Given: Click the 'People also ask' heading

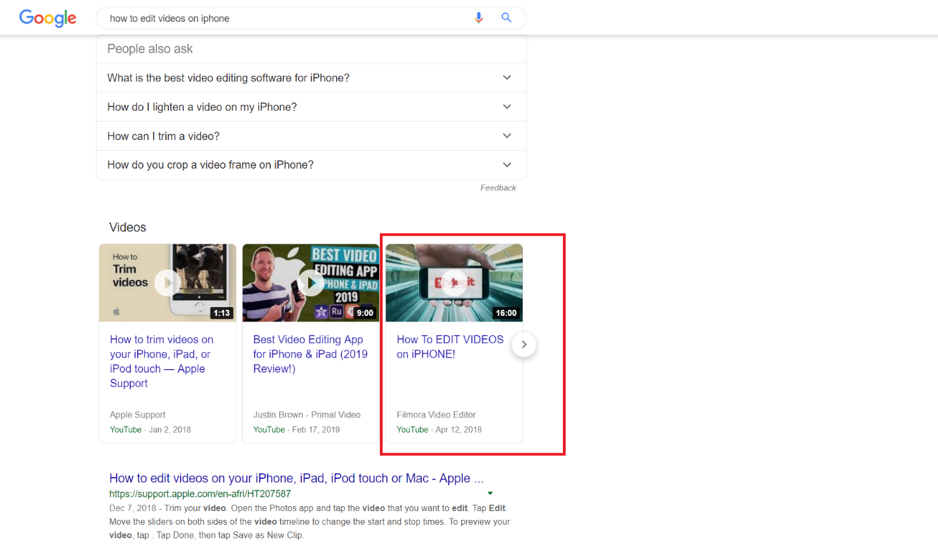Looking at the screenshot, I should (150, 49).
